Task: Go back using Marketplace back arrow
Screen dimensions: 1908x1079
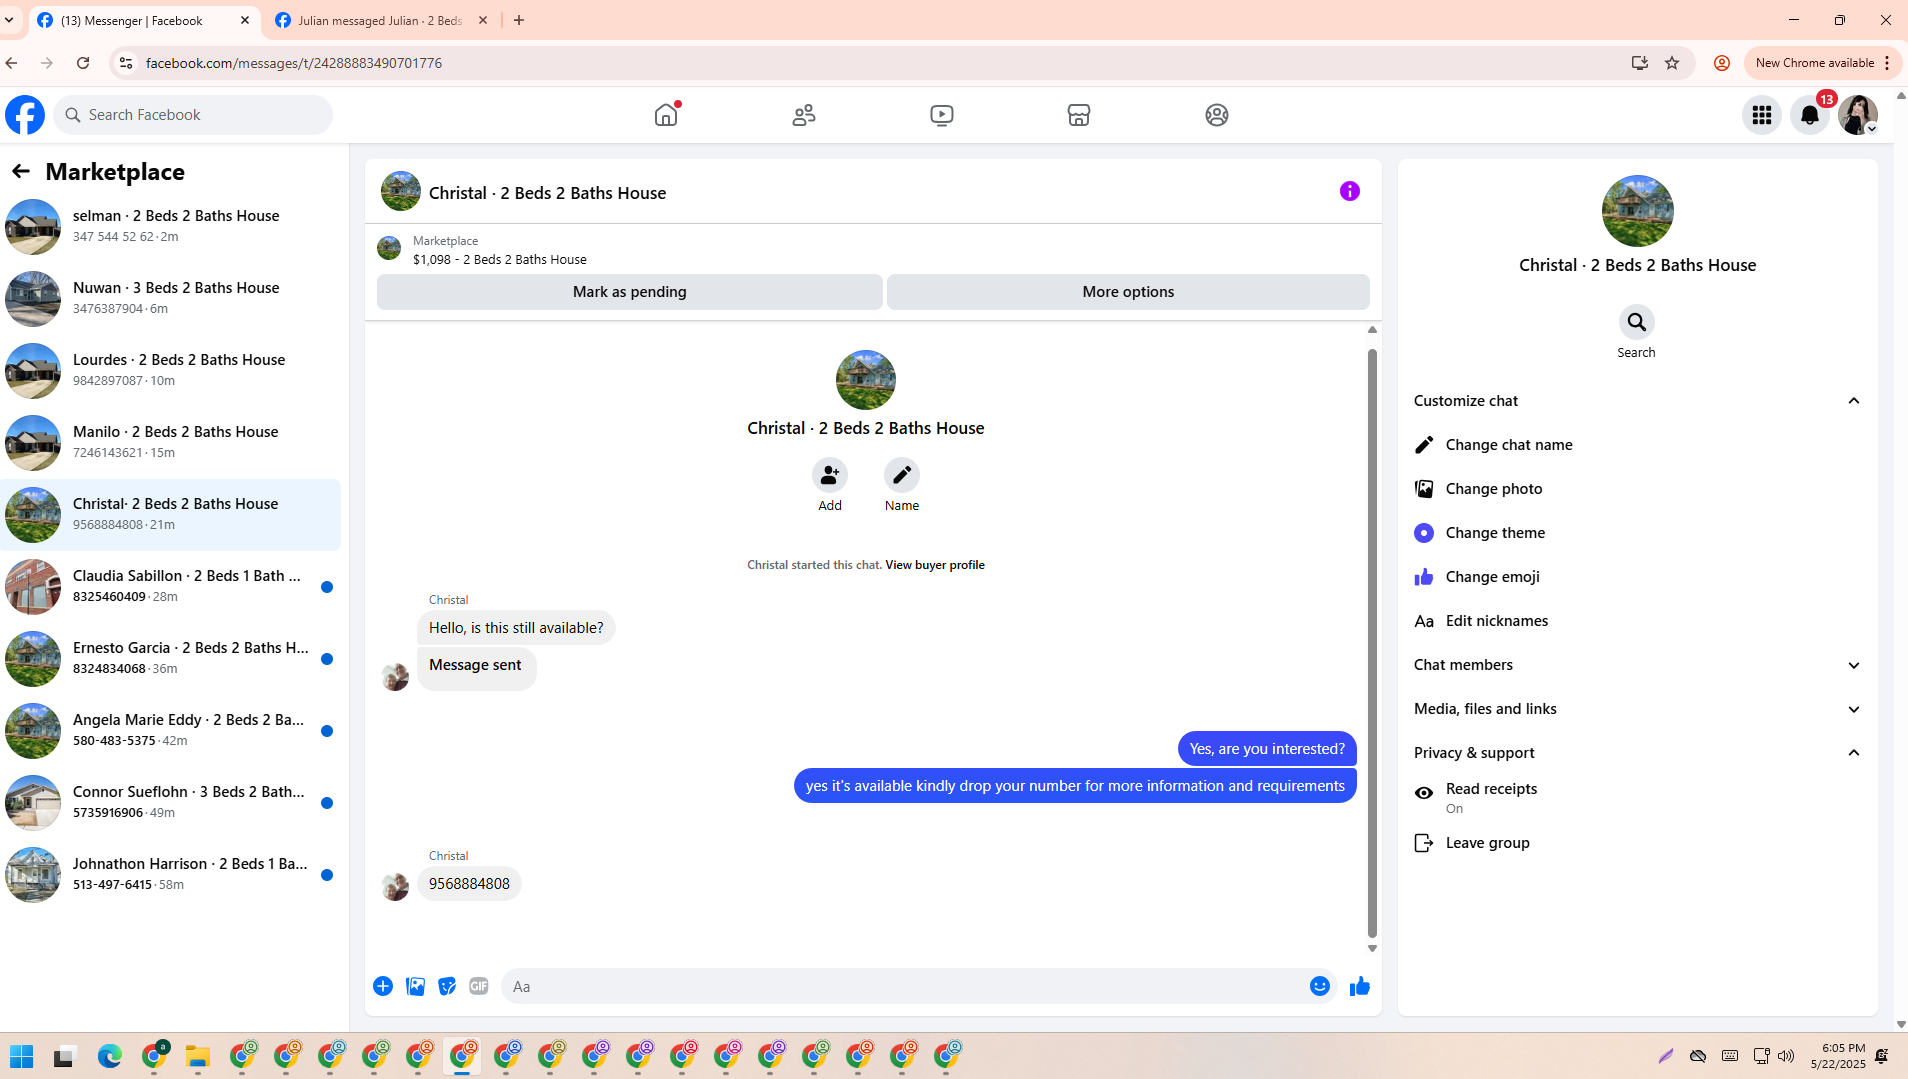Action: (x=21, y=171)
